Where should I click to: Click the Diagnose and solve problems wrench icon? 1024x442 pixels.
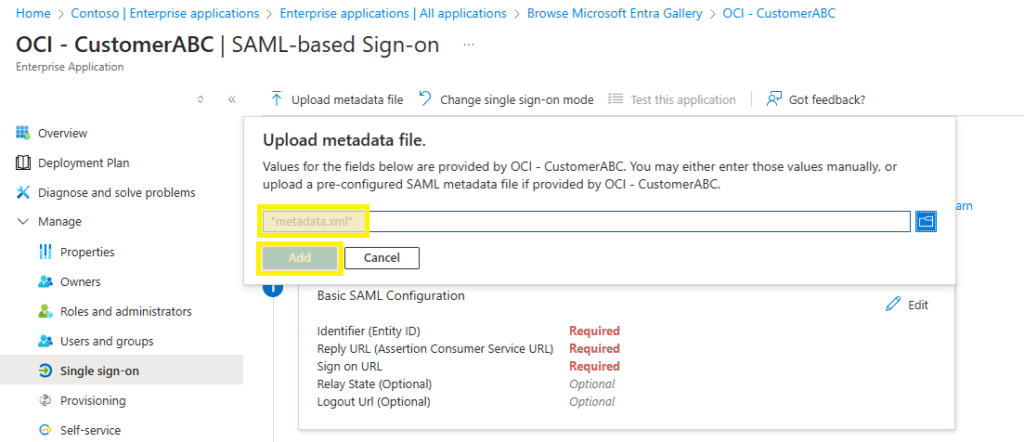(23, 193)
